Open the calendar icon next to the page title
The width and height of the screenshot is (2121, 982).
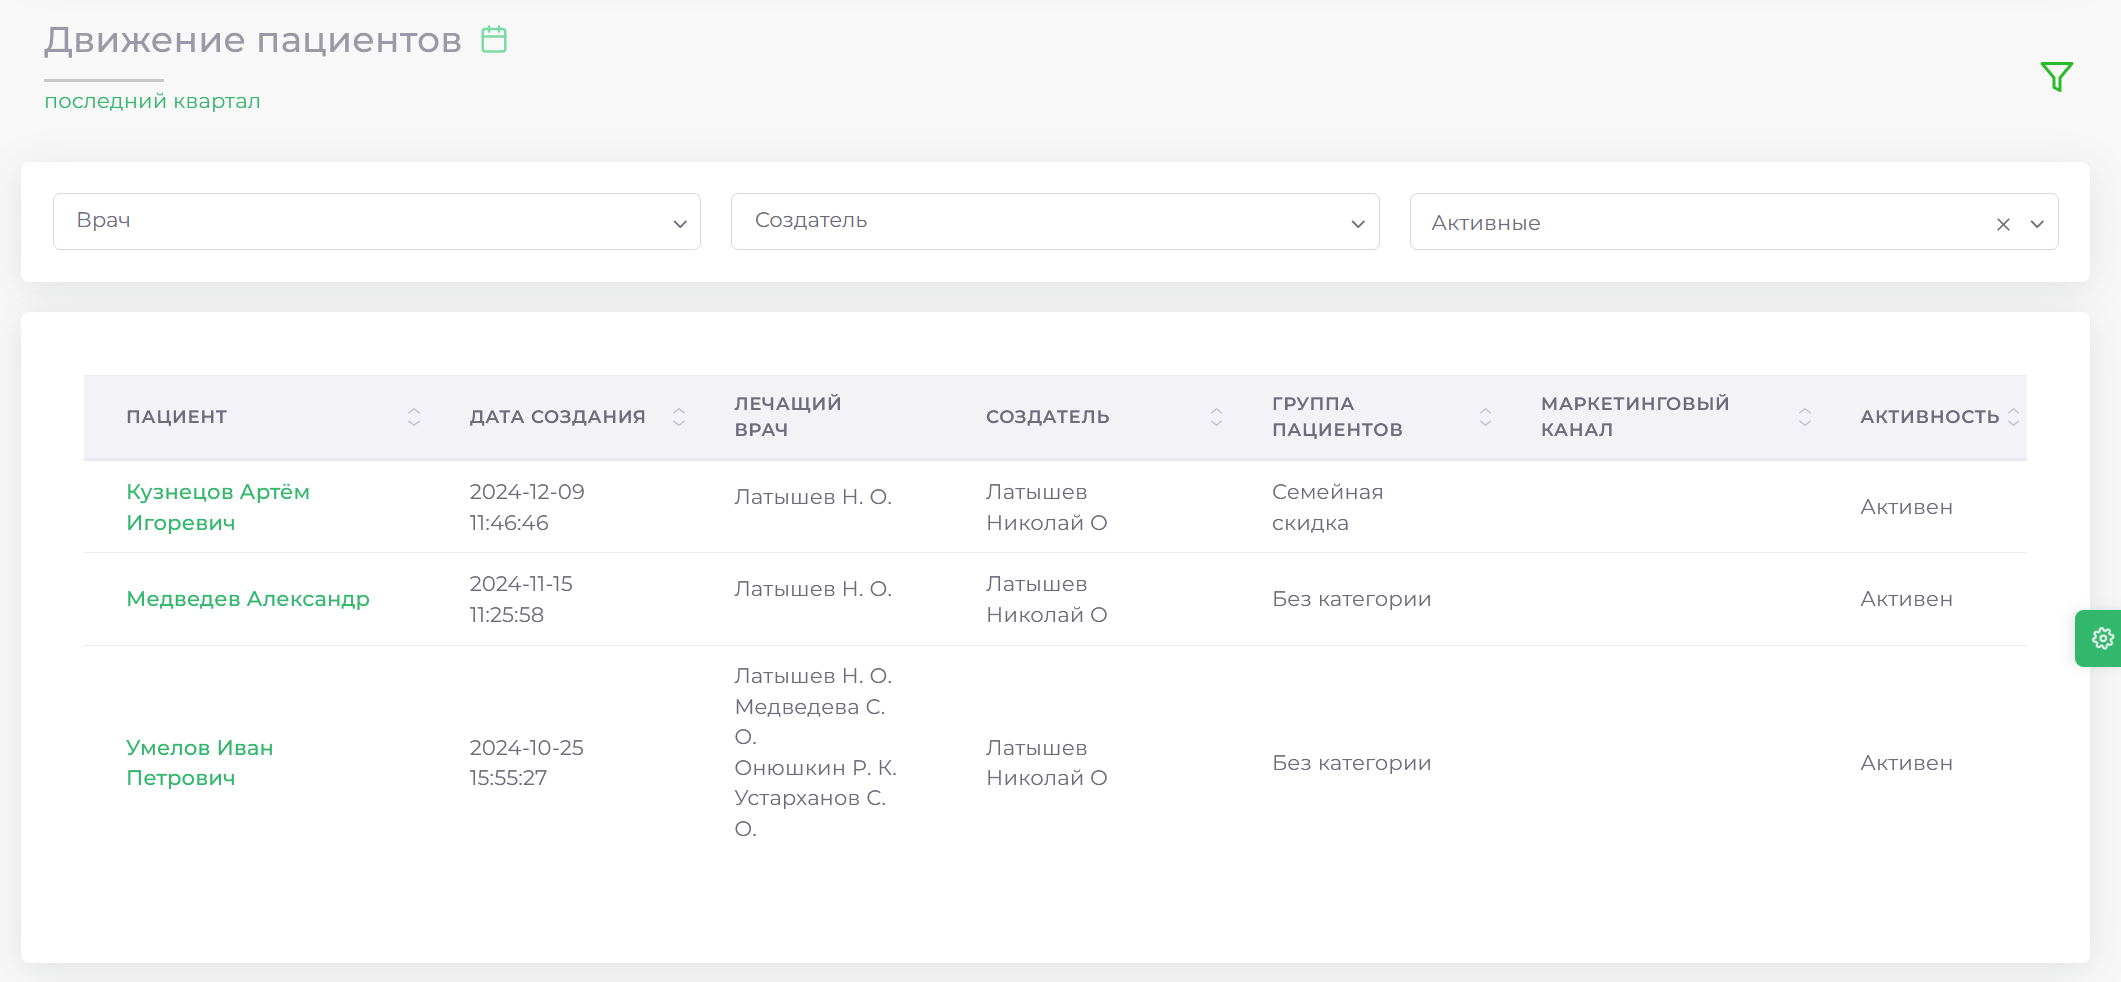coord(494,40)
